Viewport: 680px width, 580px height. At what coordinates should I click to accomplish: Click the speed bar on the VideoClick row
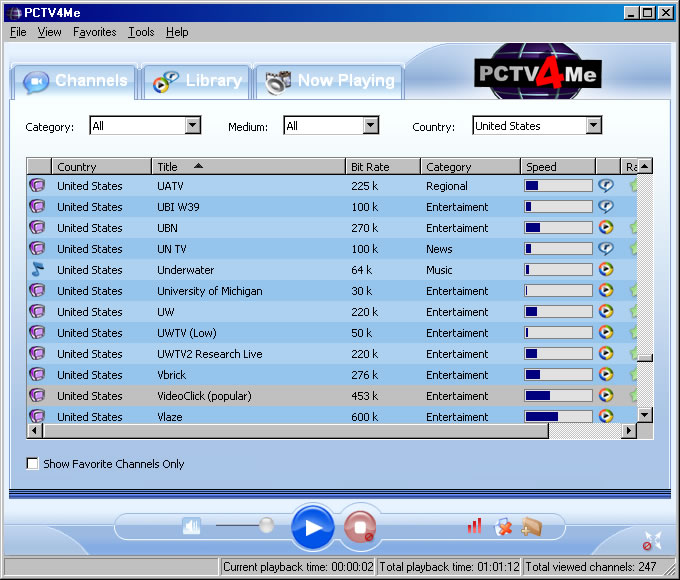(558, 395)
